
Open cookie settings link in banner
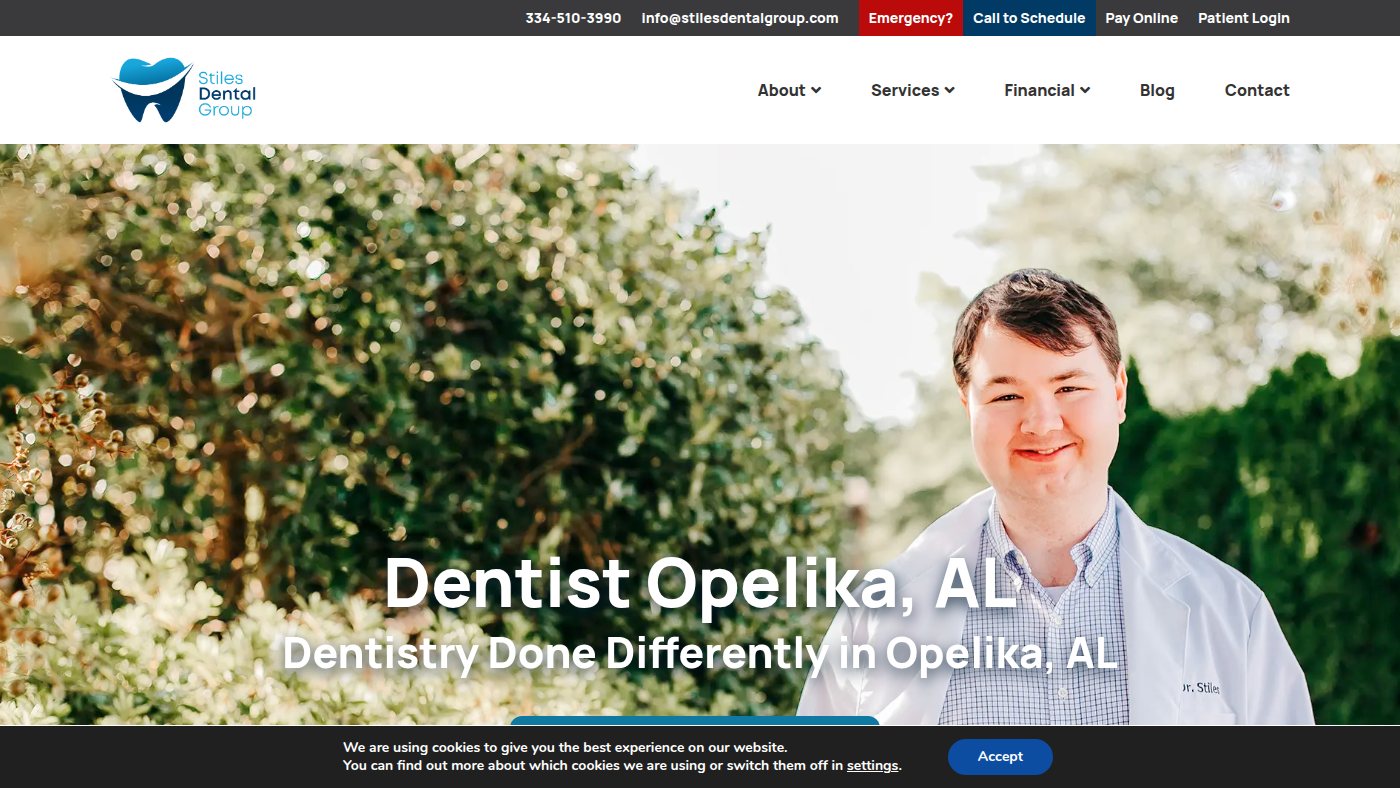(872, 766)
